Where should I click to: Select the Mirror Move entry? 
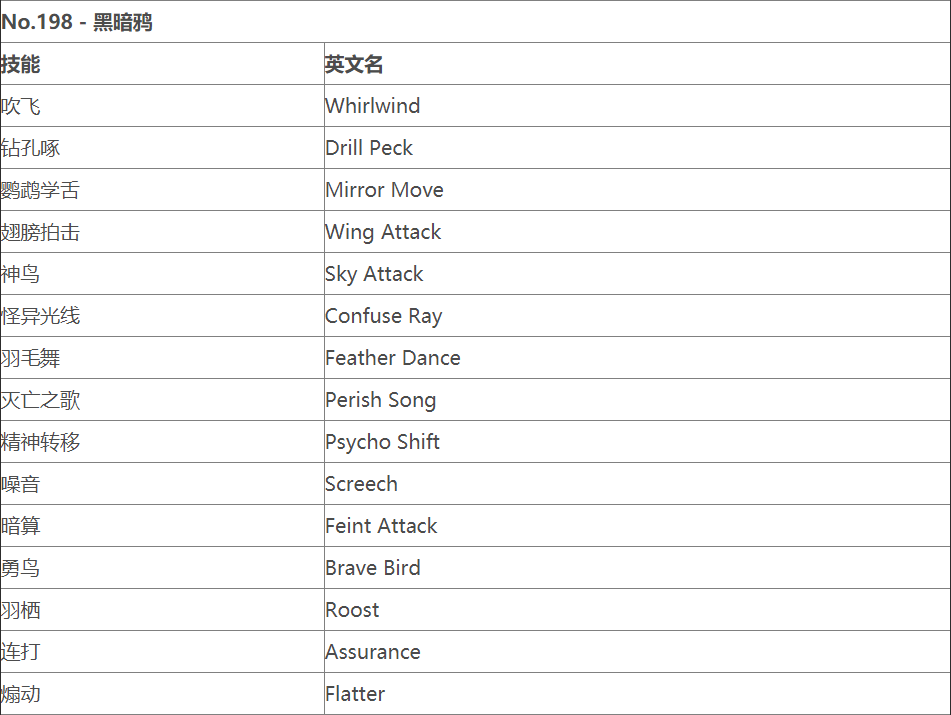click(384, 190)
